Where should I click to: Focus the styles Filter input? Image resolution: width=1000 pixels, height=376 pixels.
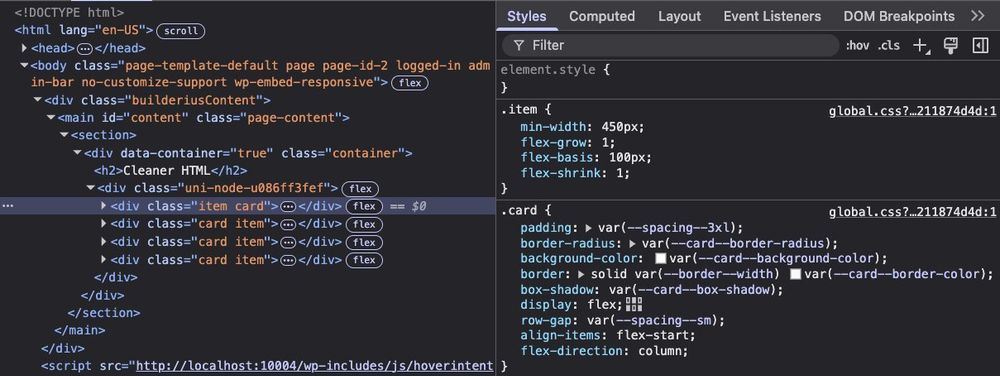(671, 45)
